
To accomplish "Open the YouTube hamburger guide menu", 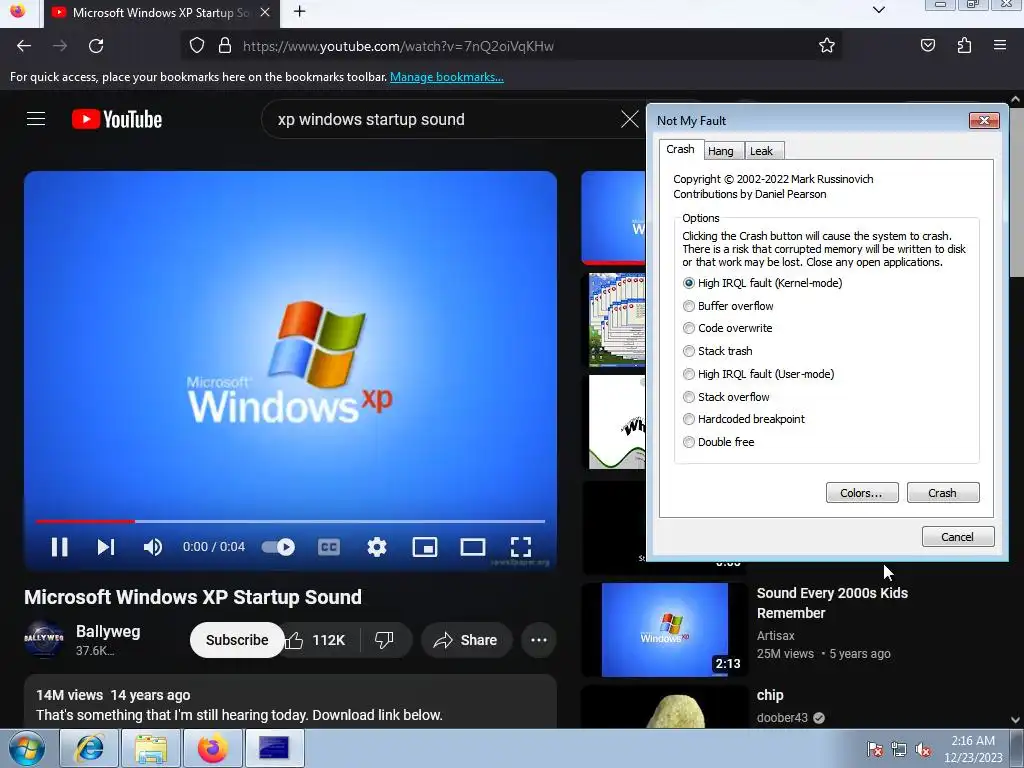I will pos(36,119).
